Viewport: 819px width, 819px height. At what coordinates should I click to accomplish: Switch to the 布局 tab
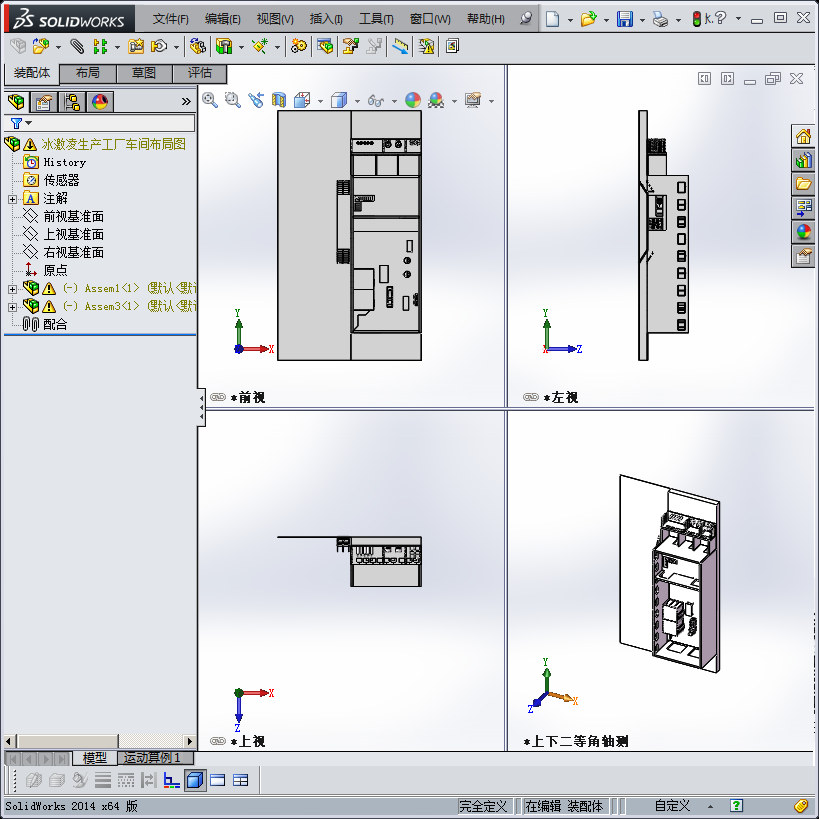(88, 73)
